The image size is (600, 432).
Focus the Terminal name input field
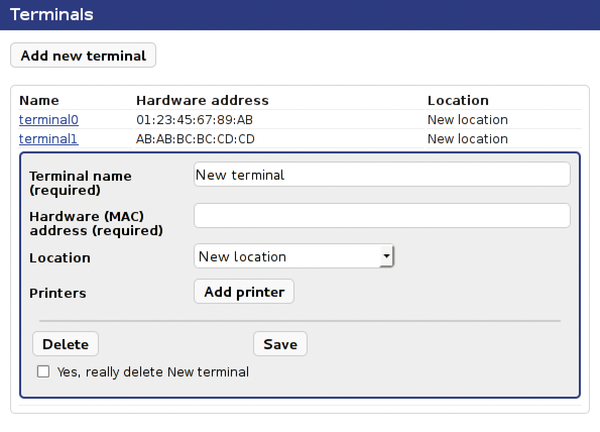[x=382, y=174]
